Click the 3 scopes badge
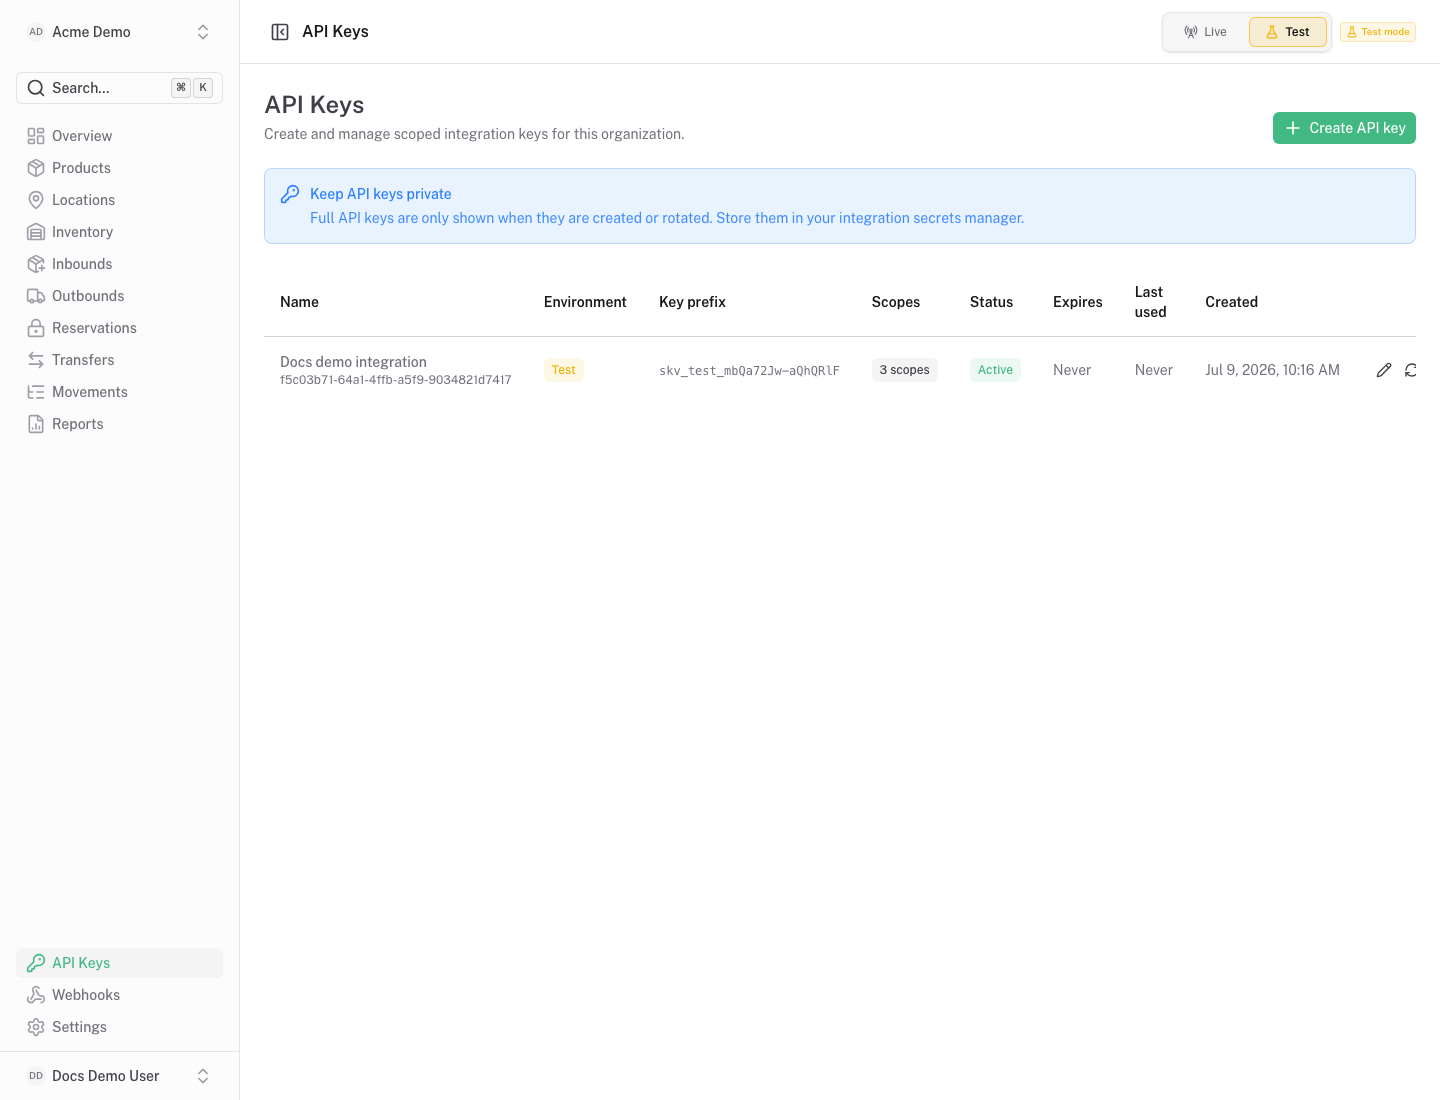Viewport: 1440px width, 1100px height. tap(904, 370)
